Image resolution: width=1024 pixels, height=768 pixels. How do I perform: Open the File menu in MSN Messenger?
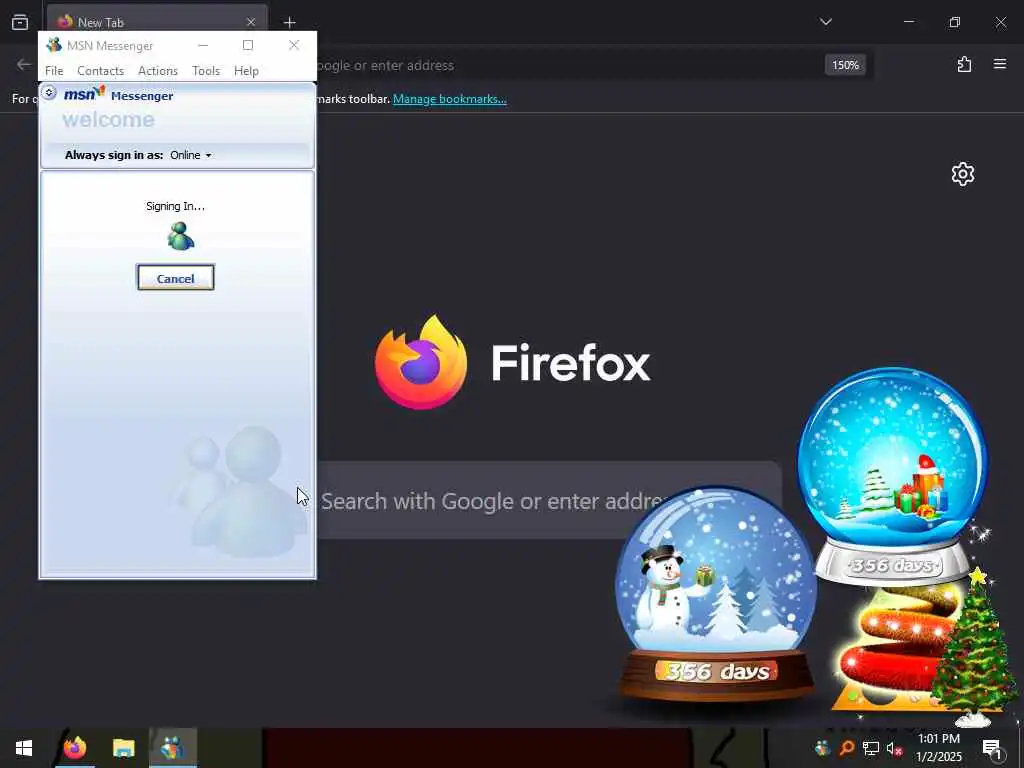tap(54, 71)
